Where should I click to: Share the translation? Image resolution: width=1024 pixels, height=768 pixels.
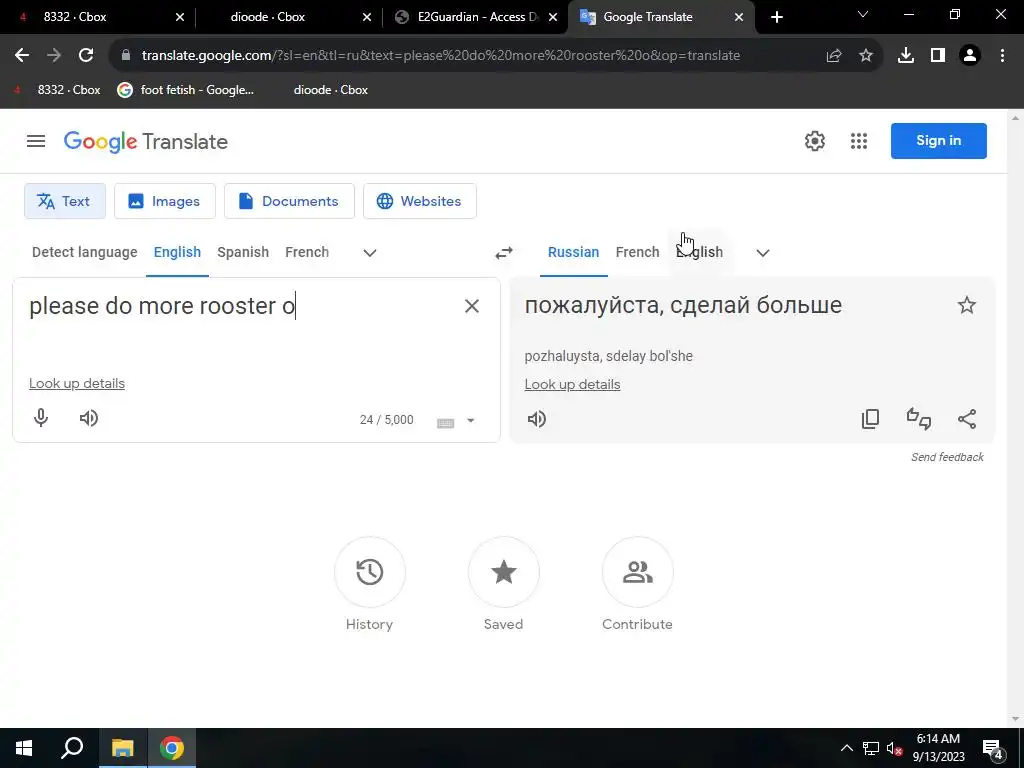(967, 419)
